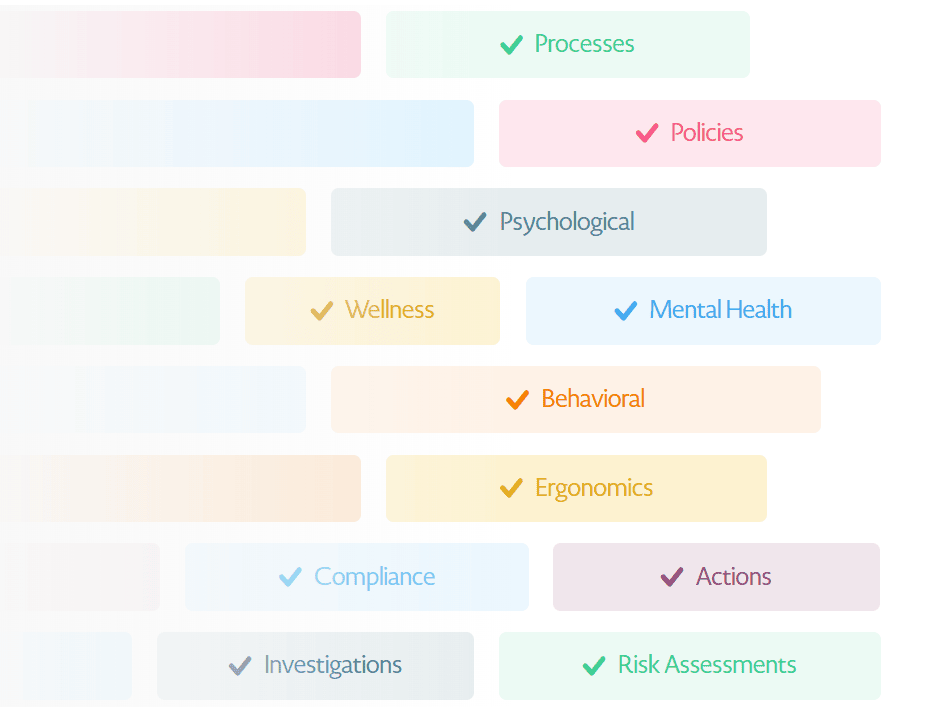Click the blue checkmark beside Mental Health
Image resolution: width=931 pixels, height=707 pixels.
tap(626, 311)
